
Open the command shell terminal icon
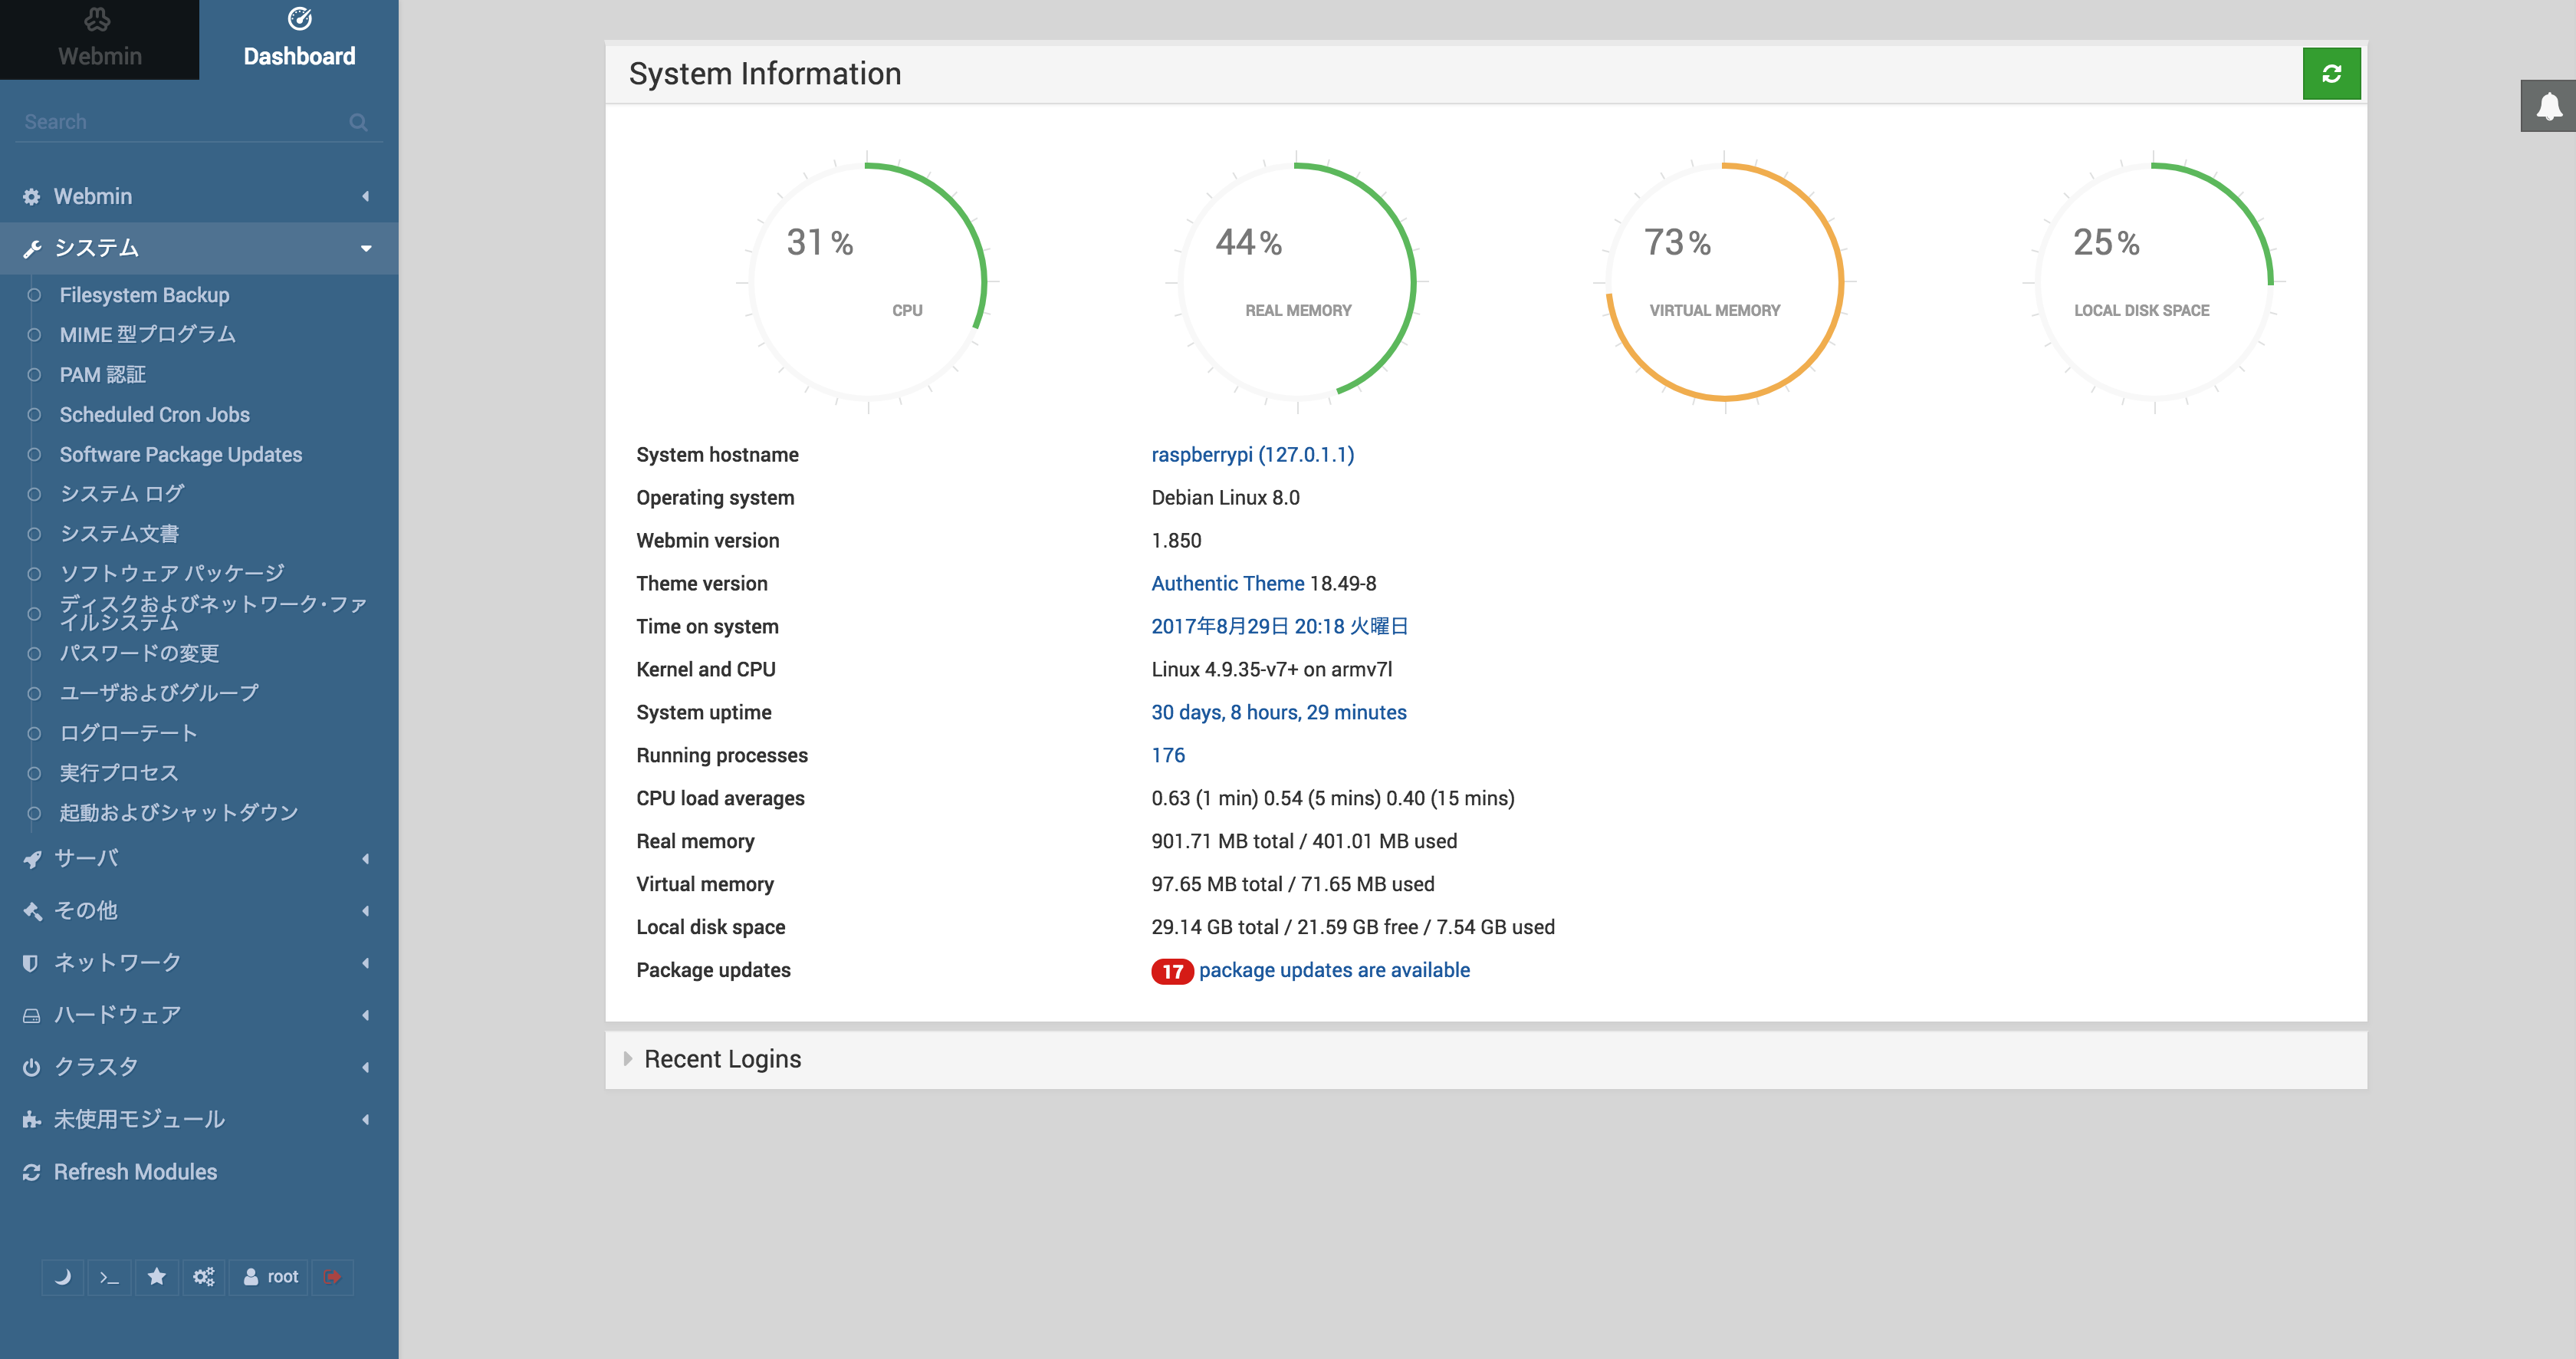[x=110, y=1277]
